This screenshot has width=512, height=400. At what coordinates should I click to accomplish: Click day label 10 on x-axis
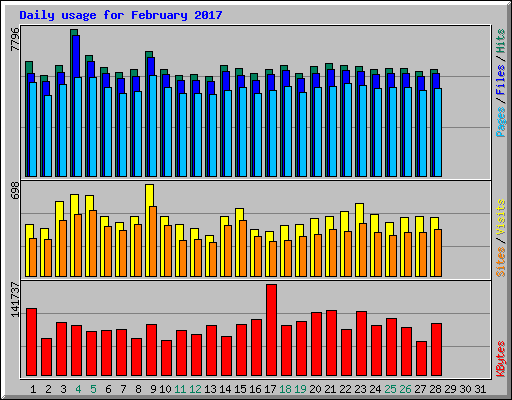pos(165,389)
